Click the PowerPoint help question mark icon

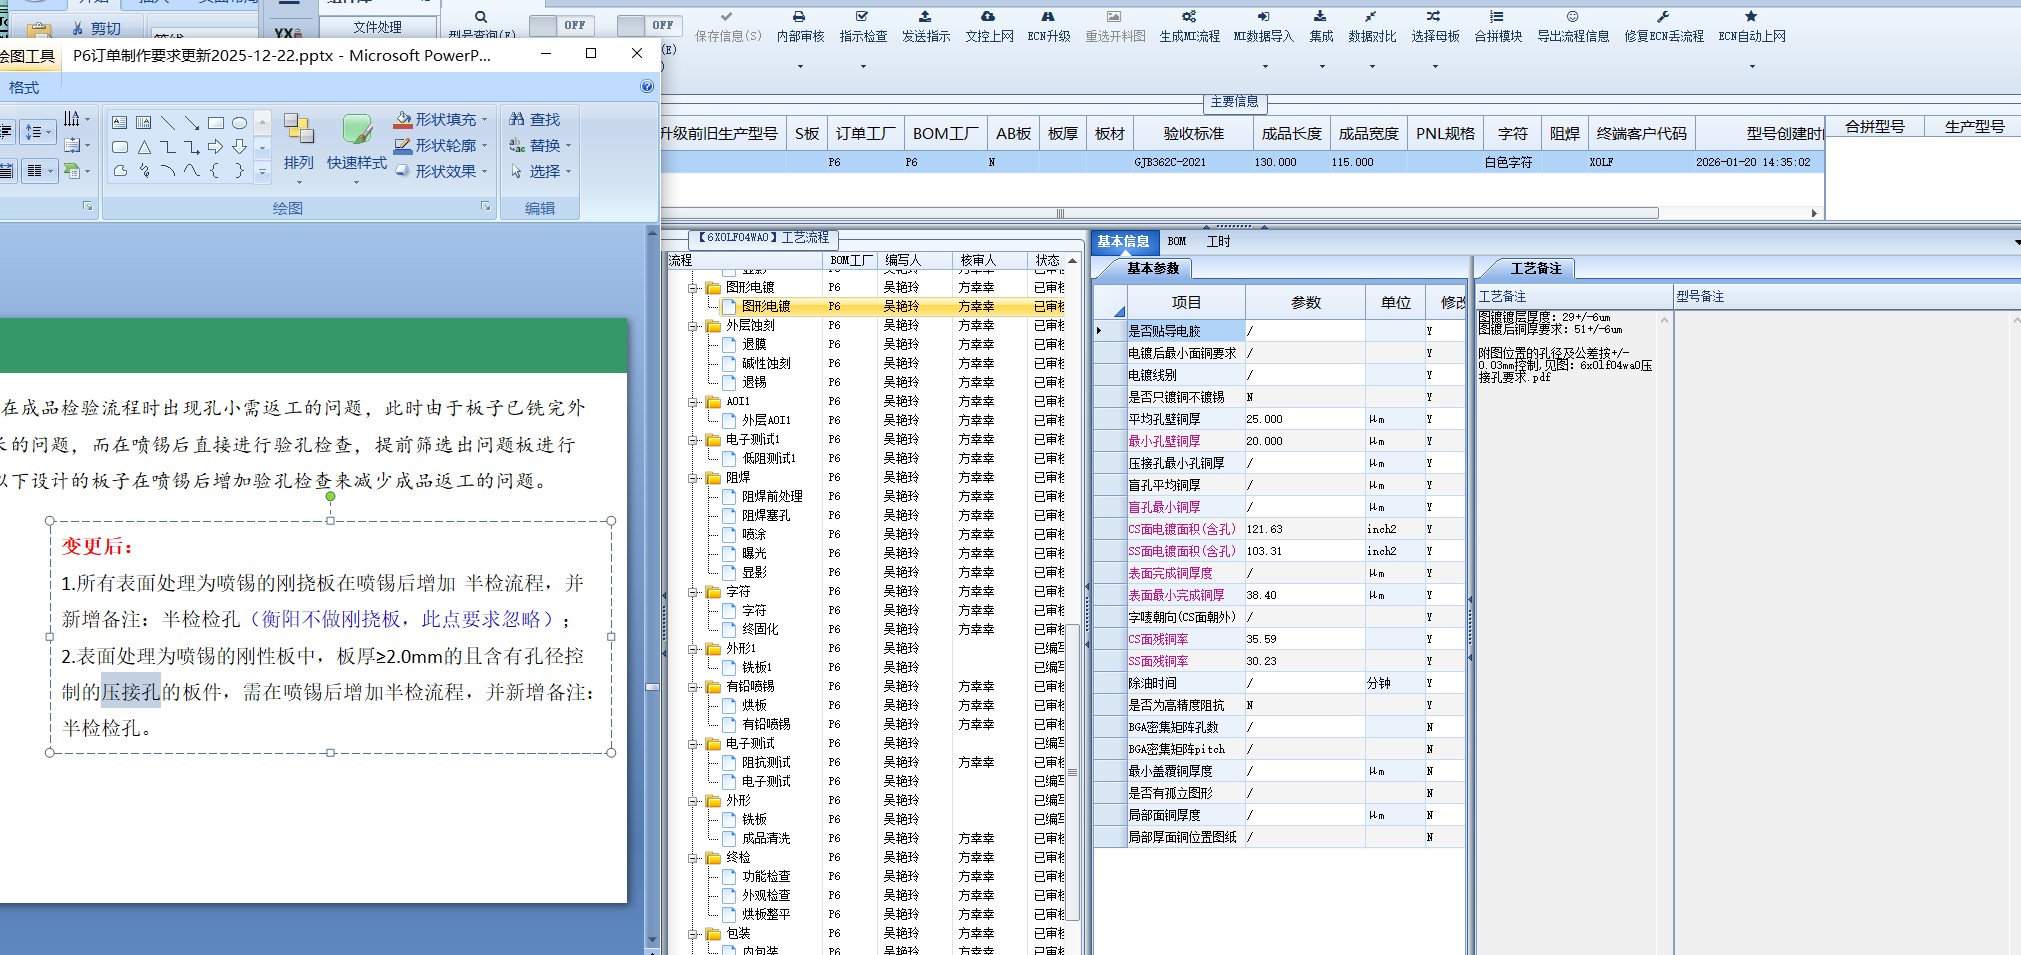[647, 87]
